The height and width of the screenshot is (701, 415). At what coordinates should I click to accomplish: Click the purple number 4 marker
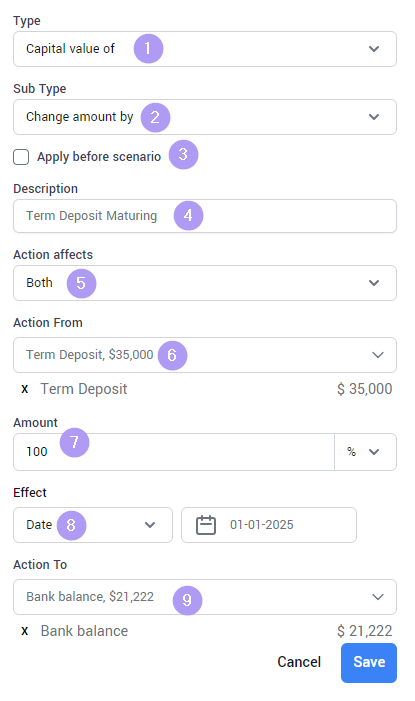[x=188, y=215]
